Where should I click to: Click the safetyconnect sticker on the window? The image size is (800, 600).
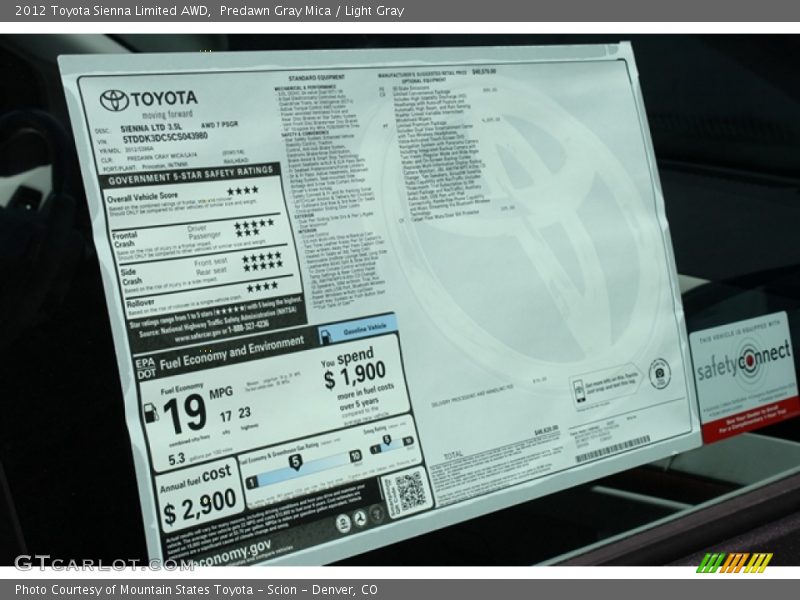pyautogui.click(x=745, y=377)
